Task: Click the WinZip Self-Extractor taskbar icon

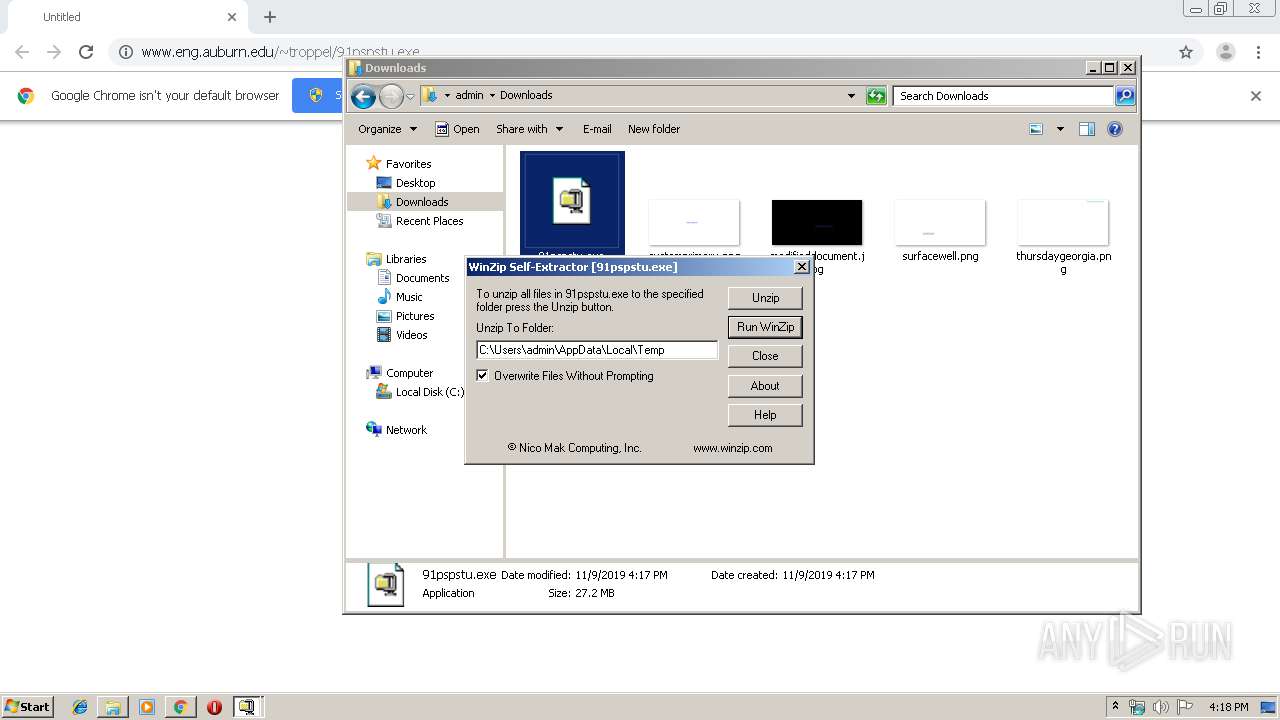Action: [247, 707]
